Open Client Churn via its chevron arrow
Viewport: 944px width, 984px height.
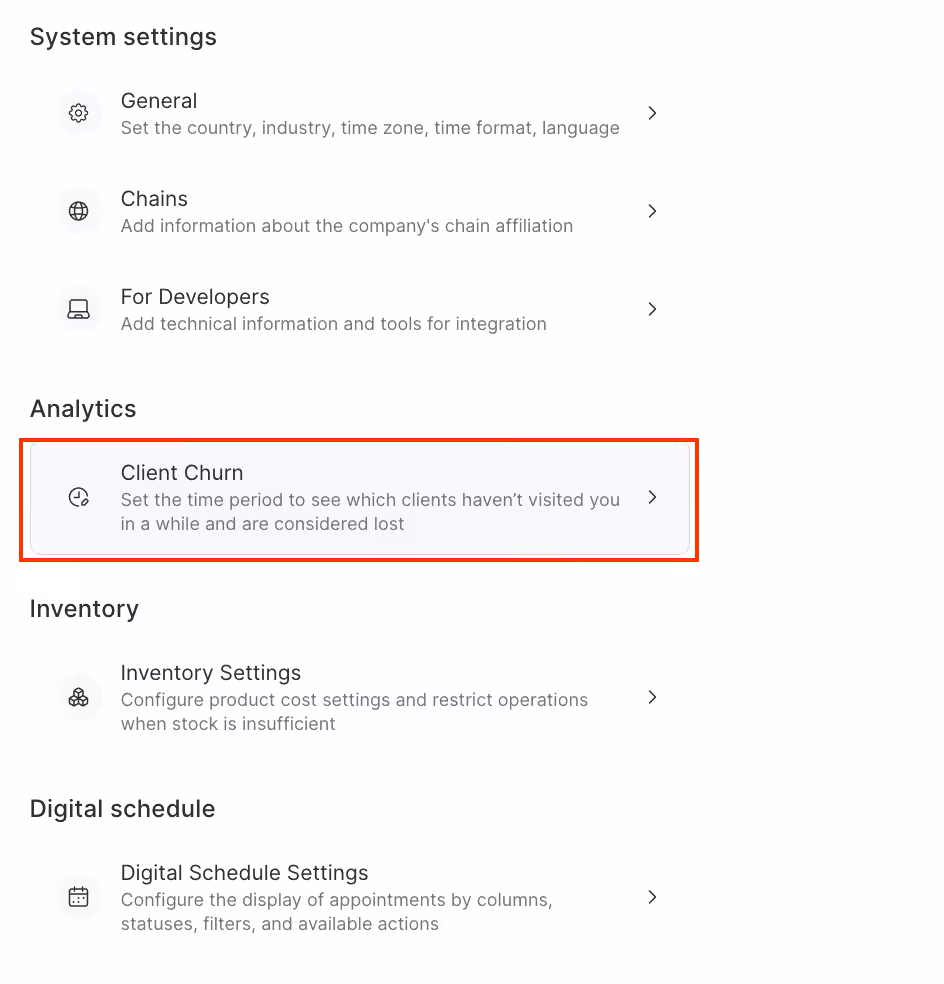point(652,497)
